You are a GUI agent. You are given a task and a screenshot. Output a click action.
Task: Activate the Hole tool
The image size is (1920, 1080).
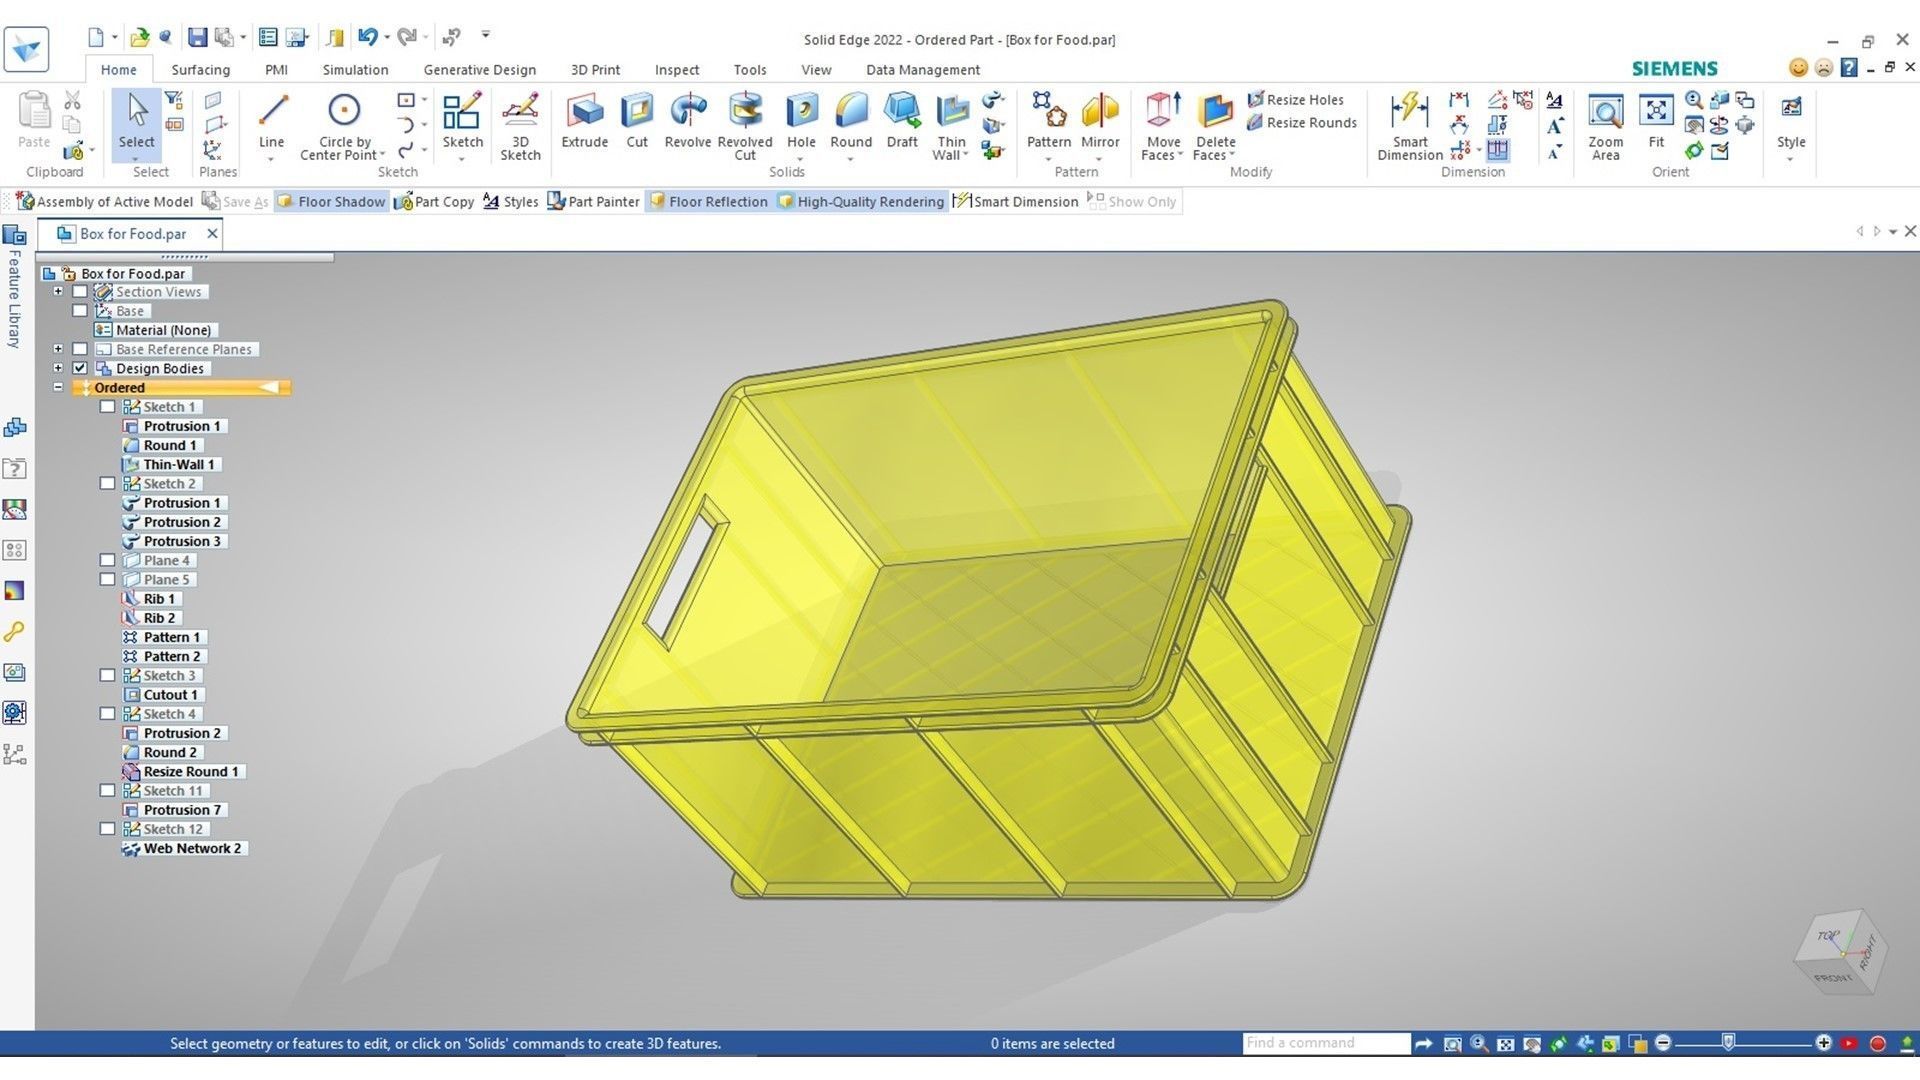(801, 121)
